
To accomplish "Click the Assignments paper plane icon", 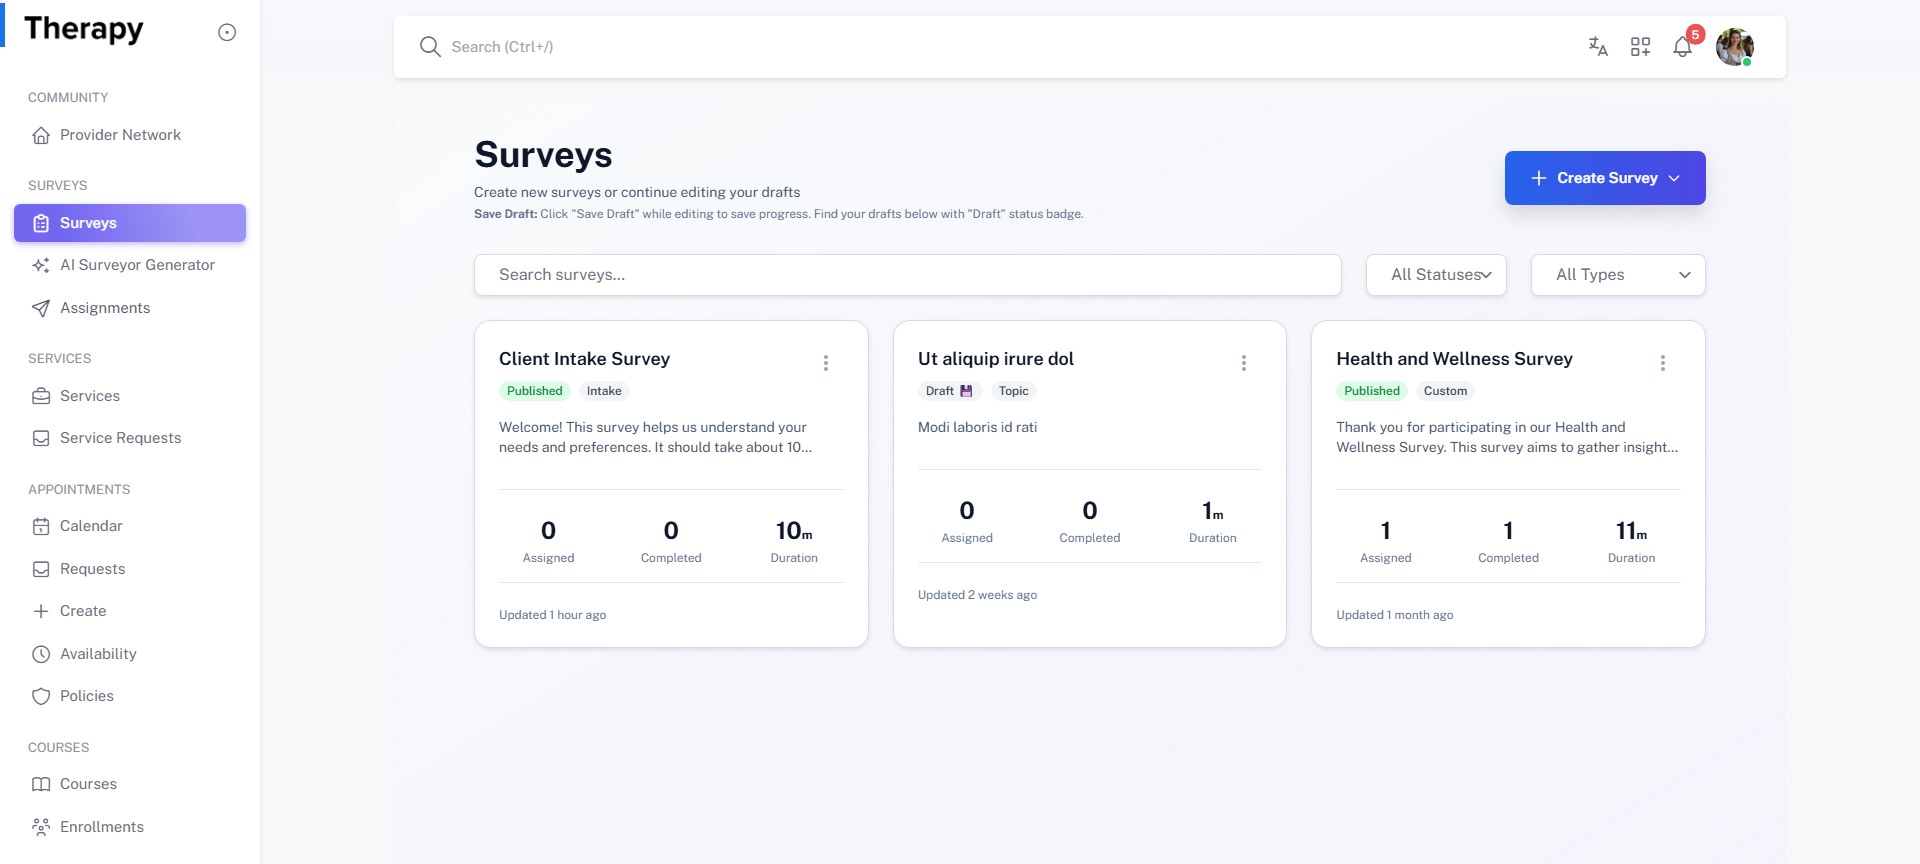I will 41,308.
